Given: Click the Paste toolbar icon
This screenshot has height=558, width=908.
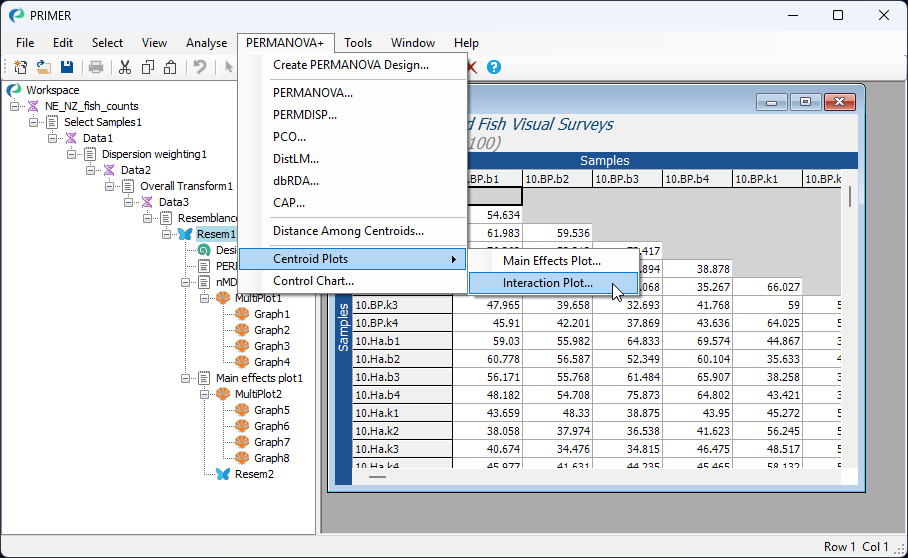Looking at the screenshot, I should click(x=170, y=67).
